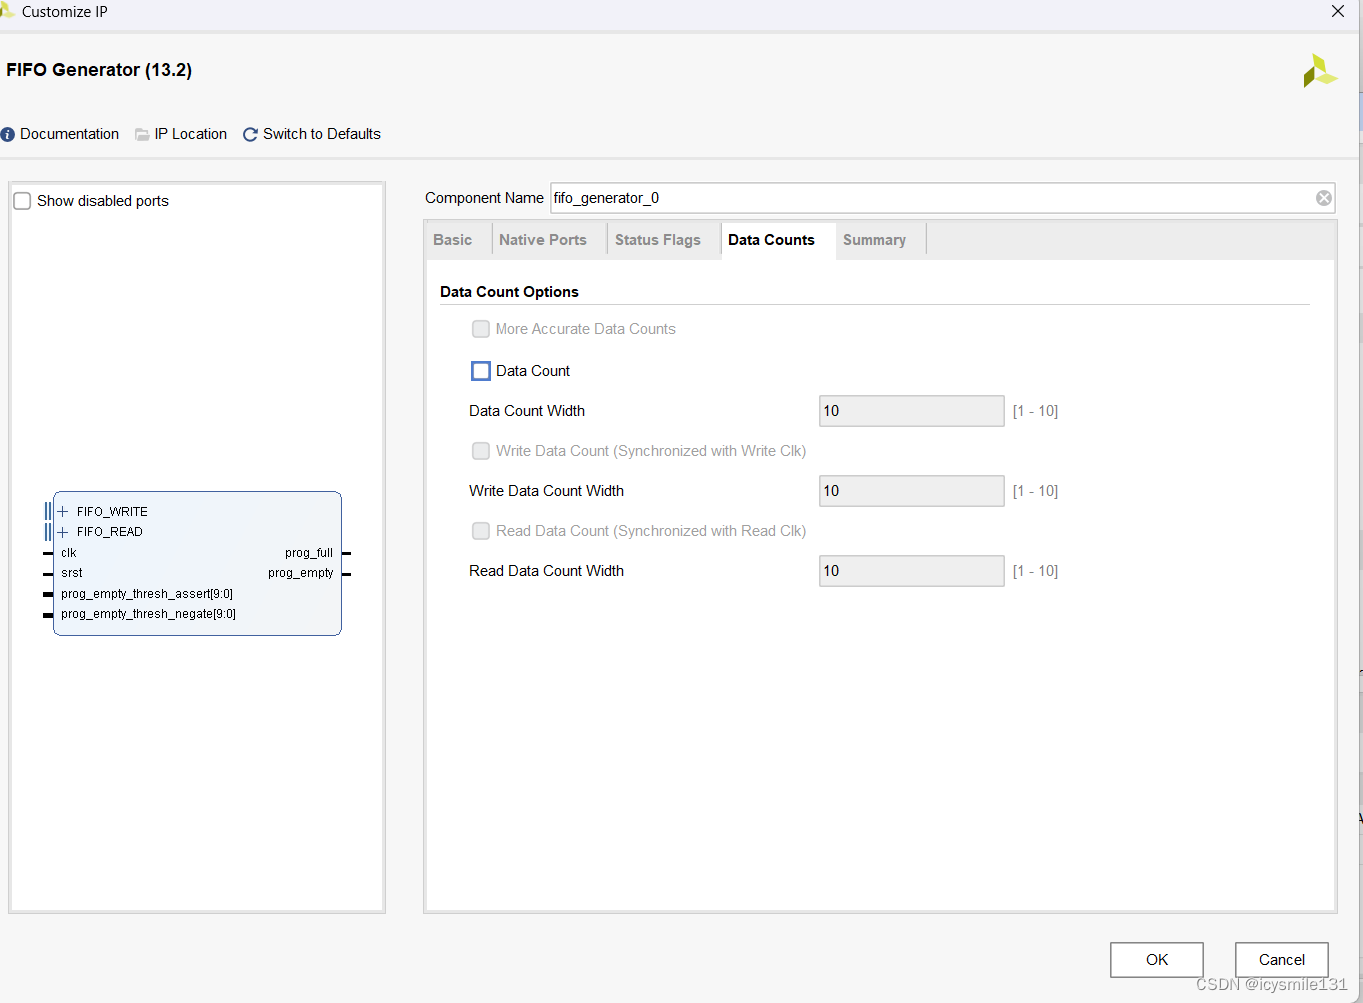Screen dimensions: 1363x1003
Task: Click the Component Name text field
Action: (x=930, y=198)
